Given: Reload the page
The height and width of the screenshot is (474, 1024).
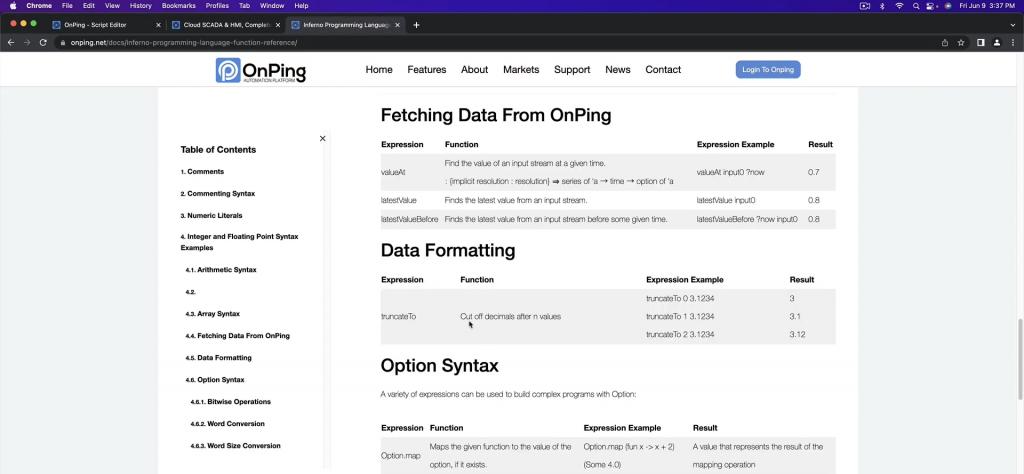Looking at the screenshot, I should (x=43, y=42).
